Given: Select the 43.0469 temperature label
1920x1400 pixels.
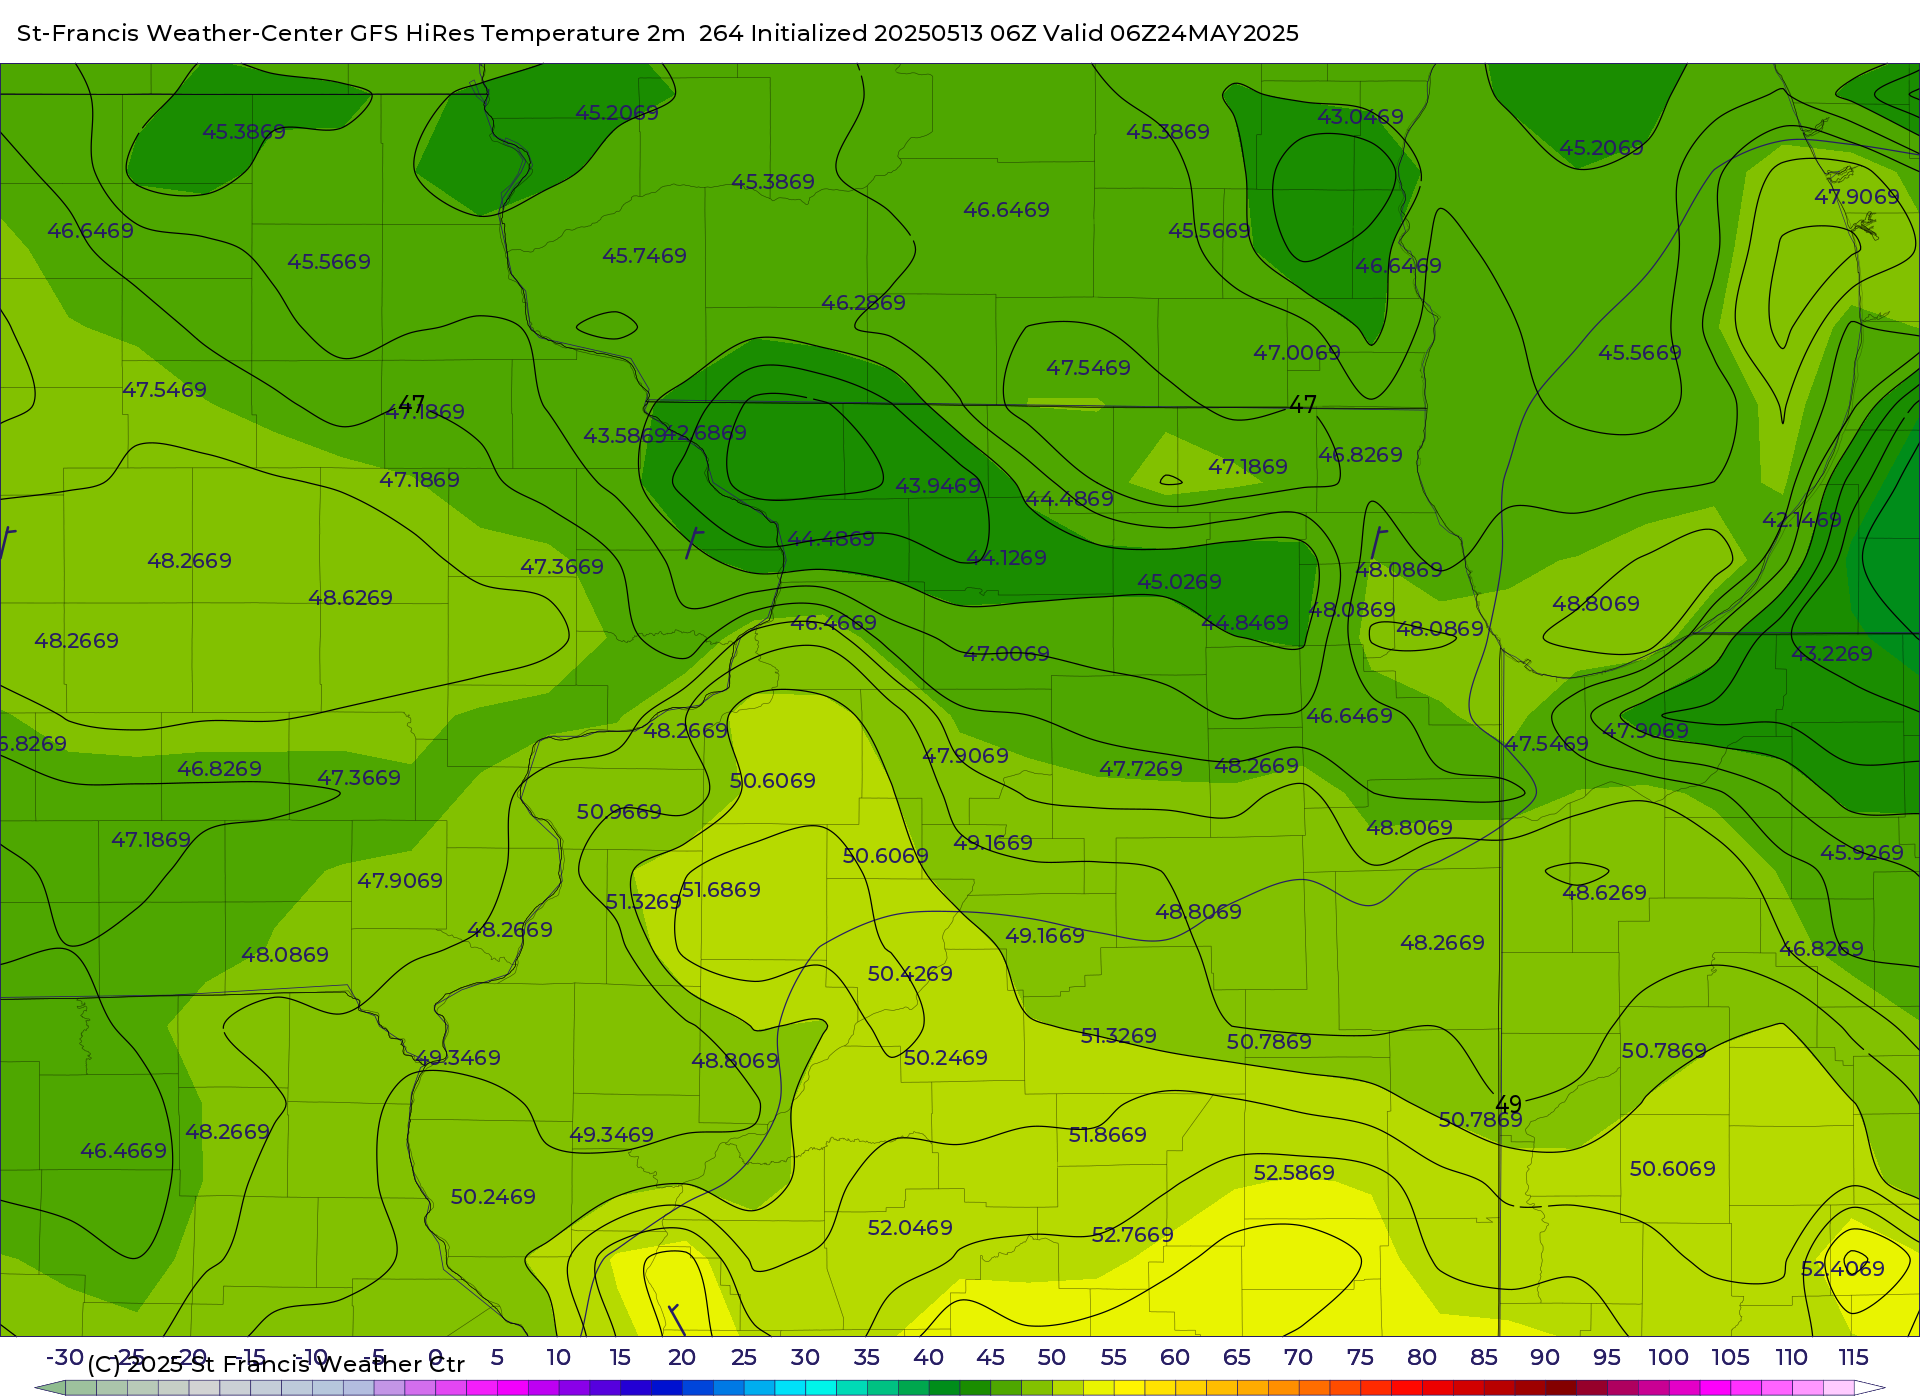Looking at the screenshot, I should [x=1360, y=117].
